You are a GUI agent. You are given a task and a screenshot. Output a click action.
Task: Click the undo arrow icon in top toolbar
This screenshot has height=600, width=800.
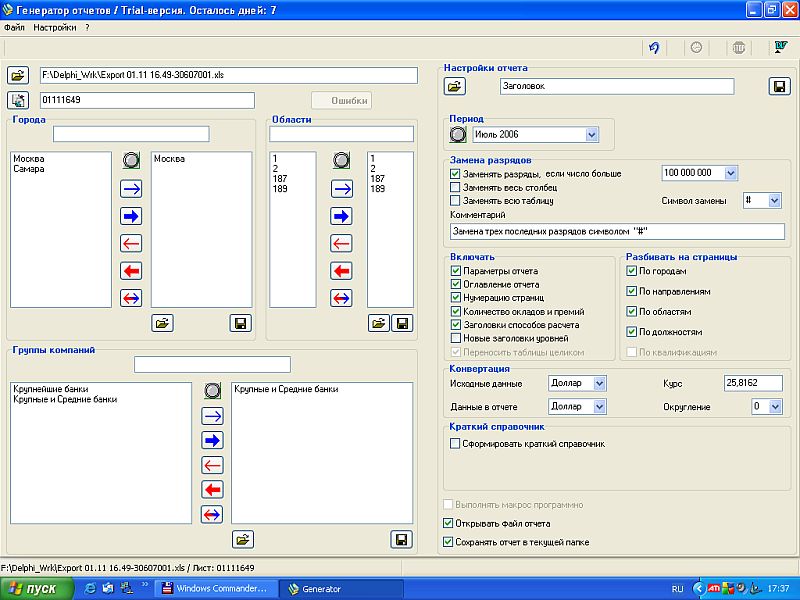[653, 47]
